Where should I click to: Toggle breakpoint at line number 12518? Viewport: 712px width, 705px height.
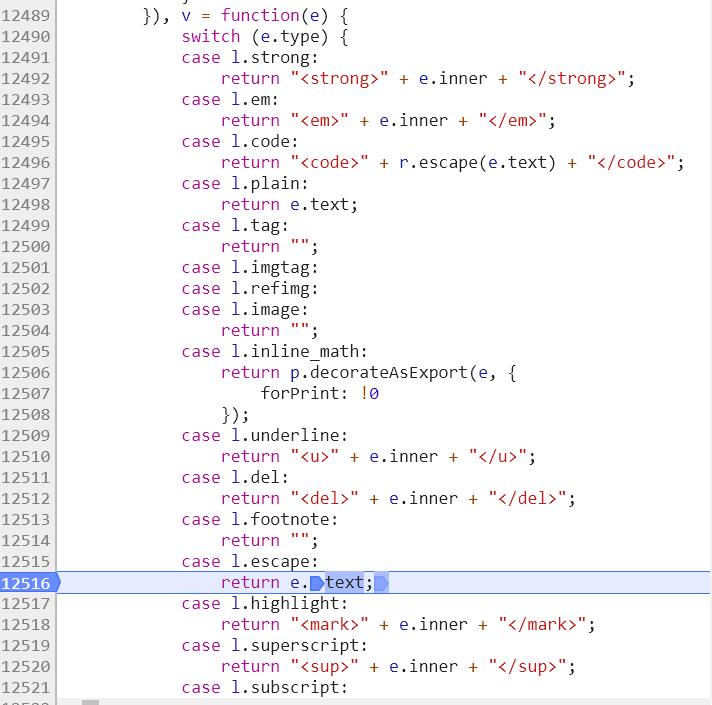pyautogui.click(x=26, y=624)
